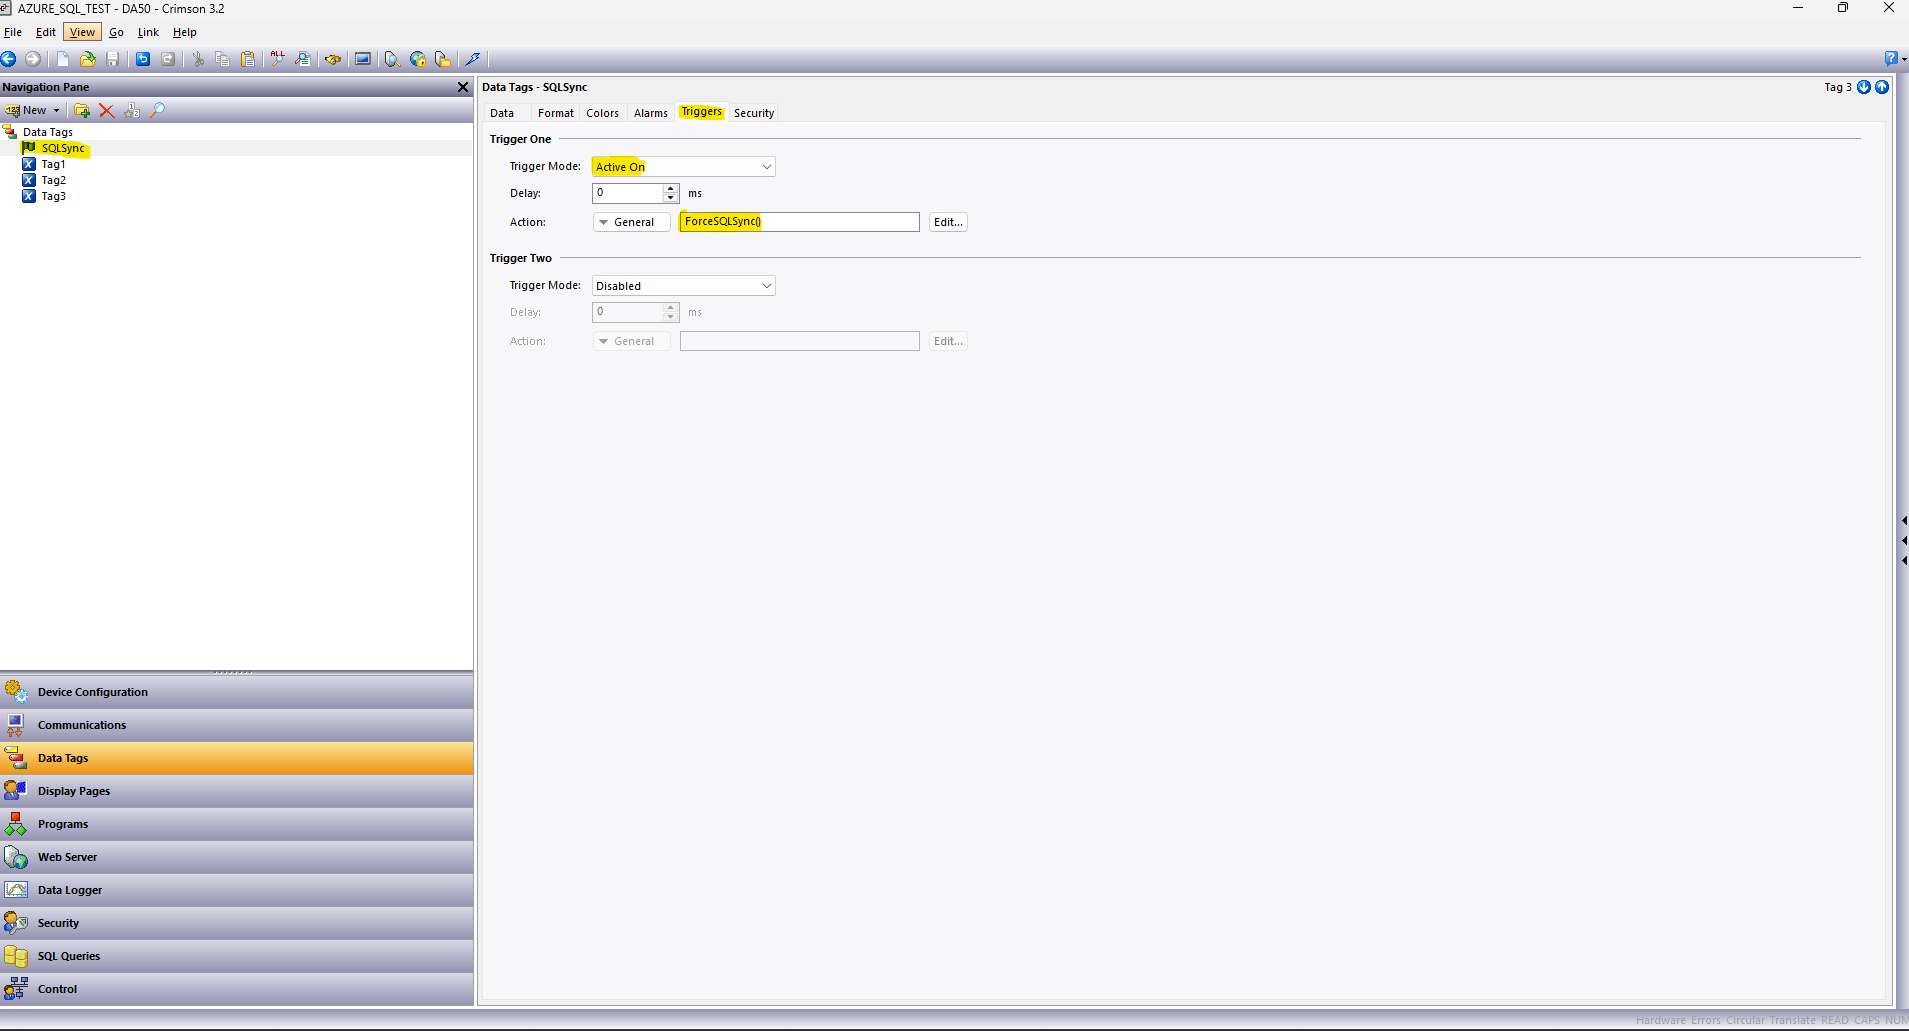
Task: Click Edit button beside ForceSQLSync() action
Action: [947, 222]
